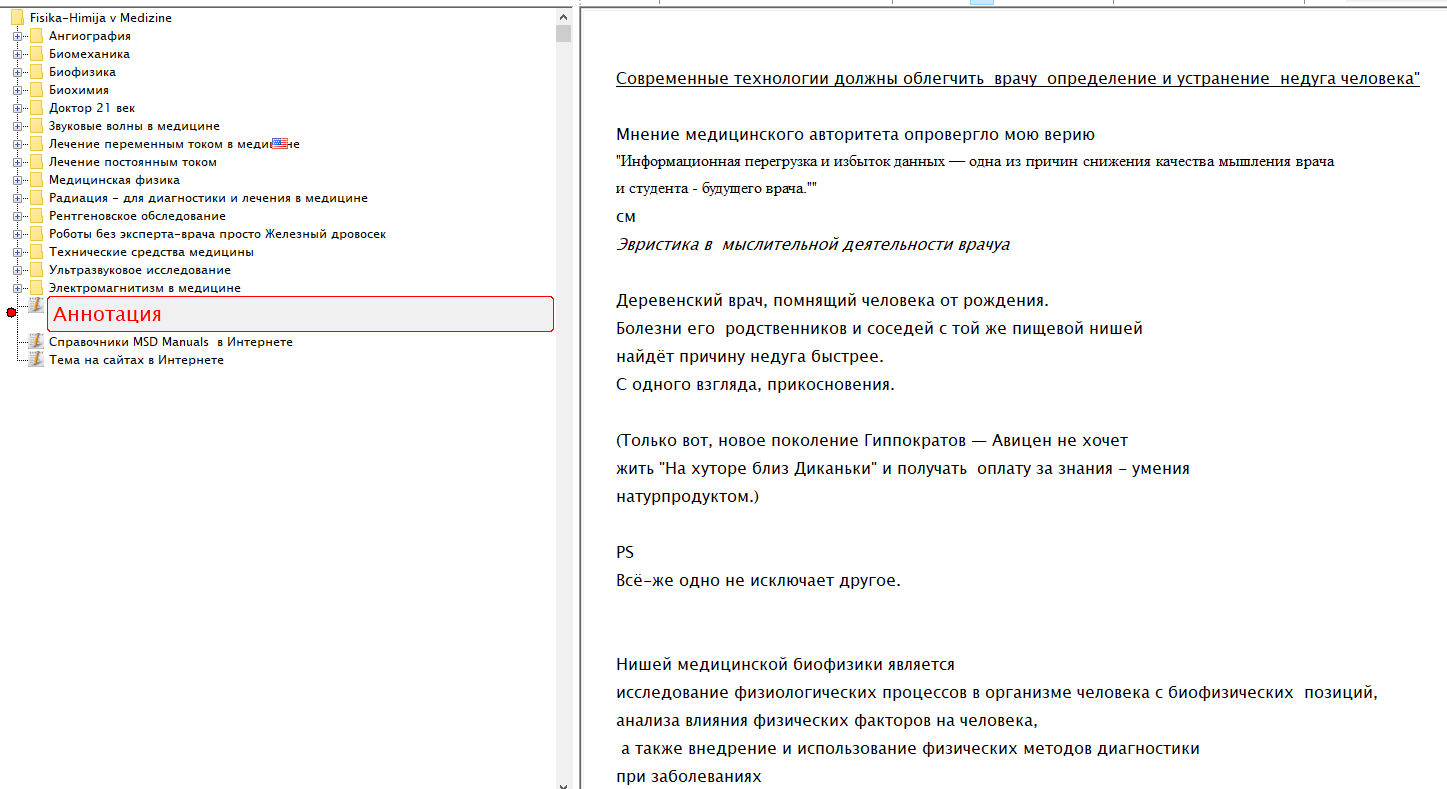Select Роботы без эксперта-врача tree item
Viewport: 1447px width, 789px height.
[x=217, y=234]
